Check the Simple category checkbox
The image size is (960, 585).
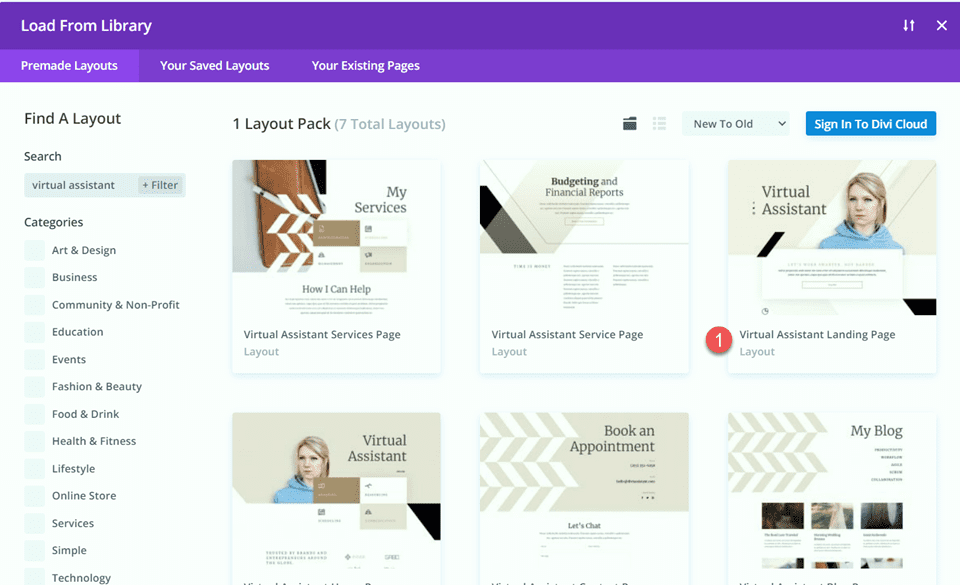click(x=34, y=550)
